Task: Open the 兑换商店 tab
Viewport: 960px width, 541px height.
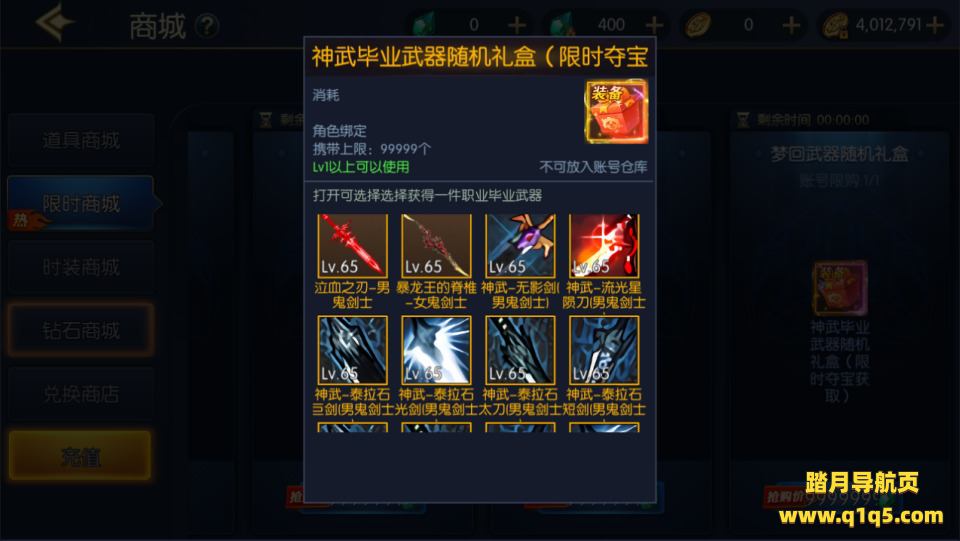Action: (x=81, y=394)
